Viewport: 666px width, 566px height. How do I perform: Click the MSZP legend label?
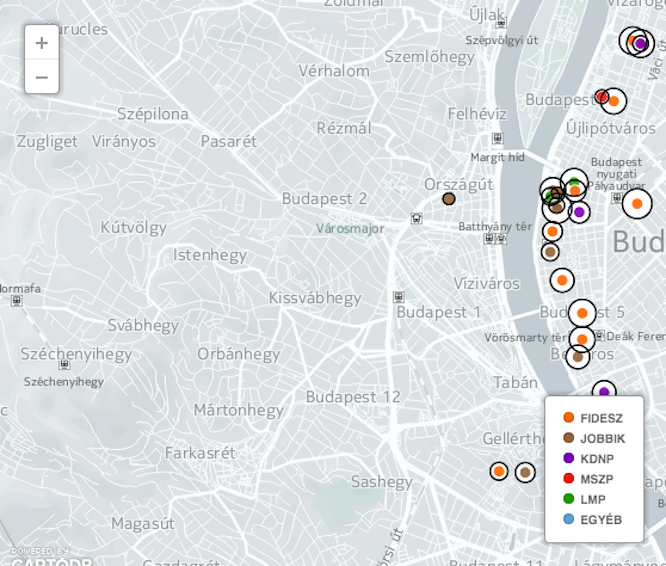pos(597,479)
